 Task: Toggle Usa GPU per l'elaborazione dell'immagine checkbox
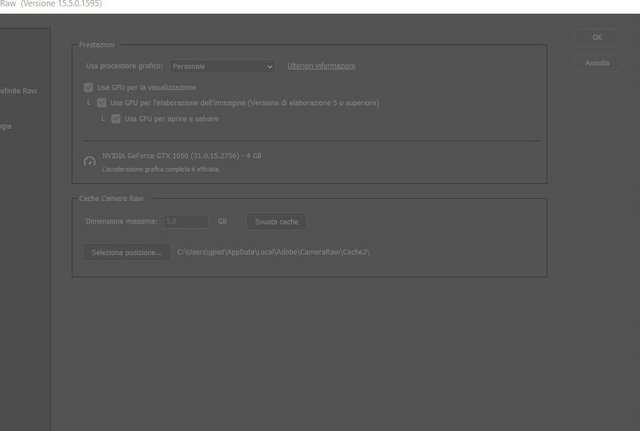pyautogui.click(x=102, y=103)
